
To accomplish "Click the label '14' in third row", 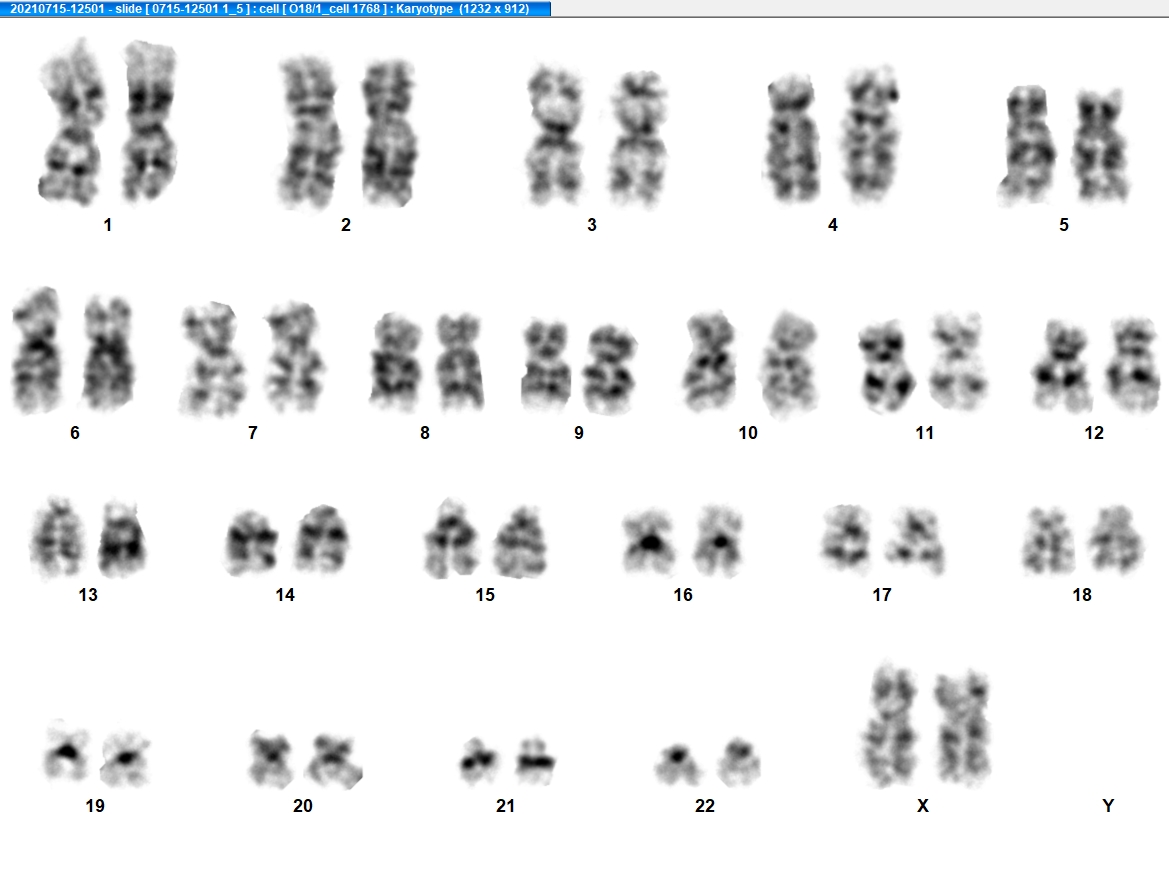I will tap(285, 594).
